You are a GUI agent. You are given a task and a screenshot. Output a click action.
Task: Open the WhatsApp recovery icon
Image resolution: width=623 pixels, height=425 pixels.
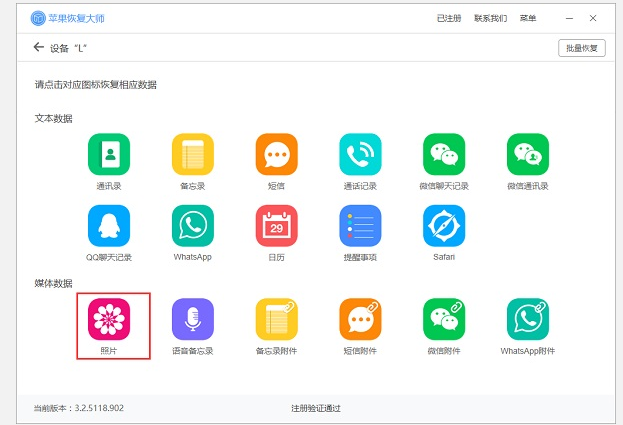click(193, 226)
